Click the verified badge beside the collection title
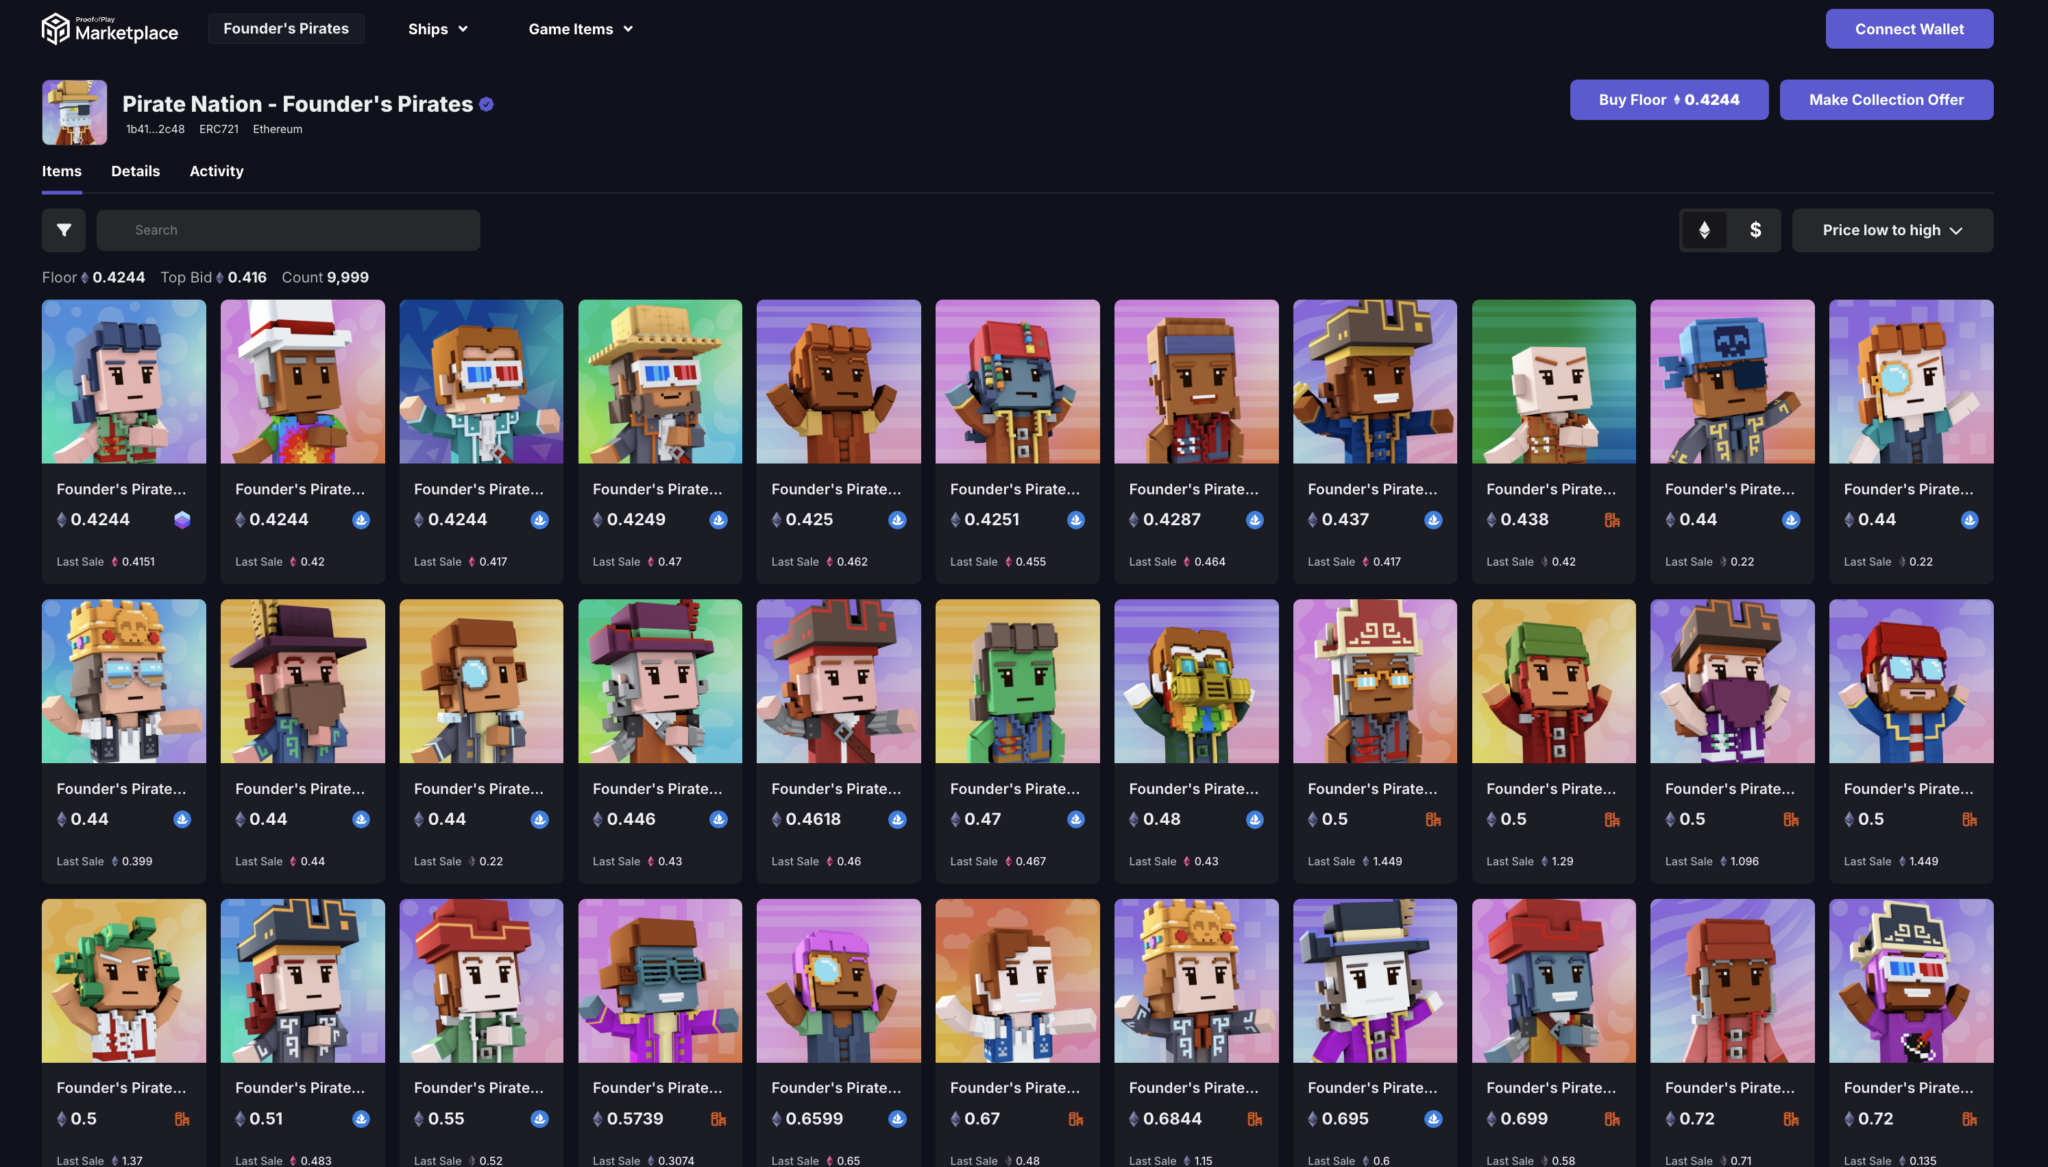The width and height of the screenshot is (2048, 1167). point(486,104)
